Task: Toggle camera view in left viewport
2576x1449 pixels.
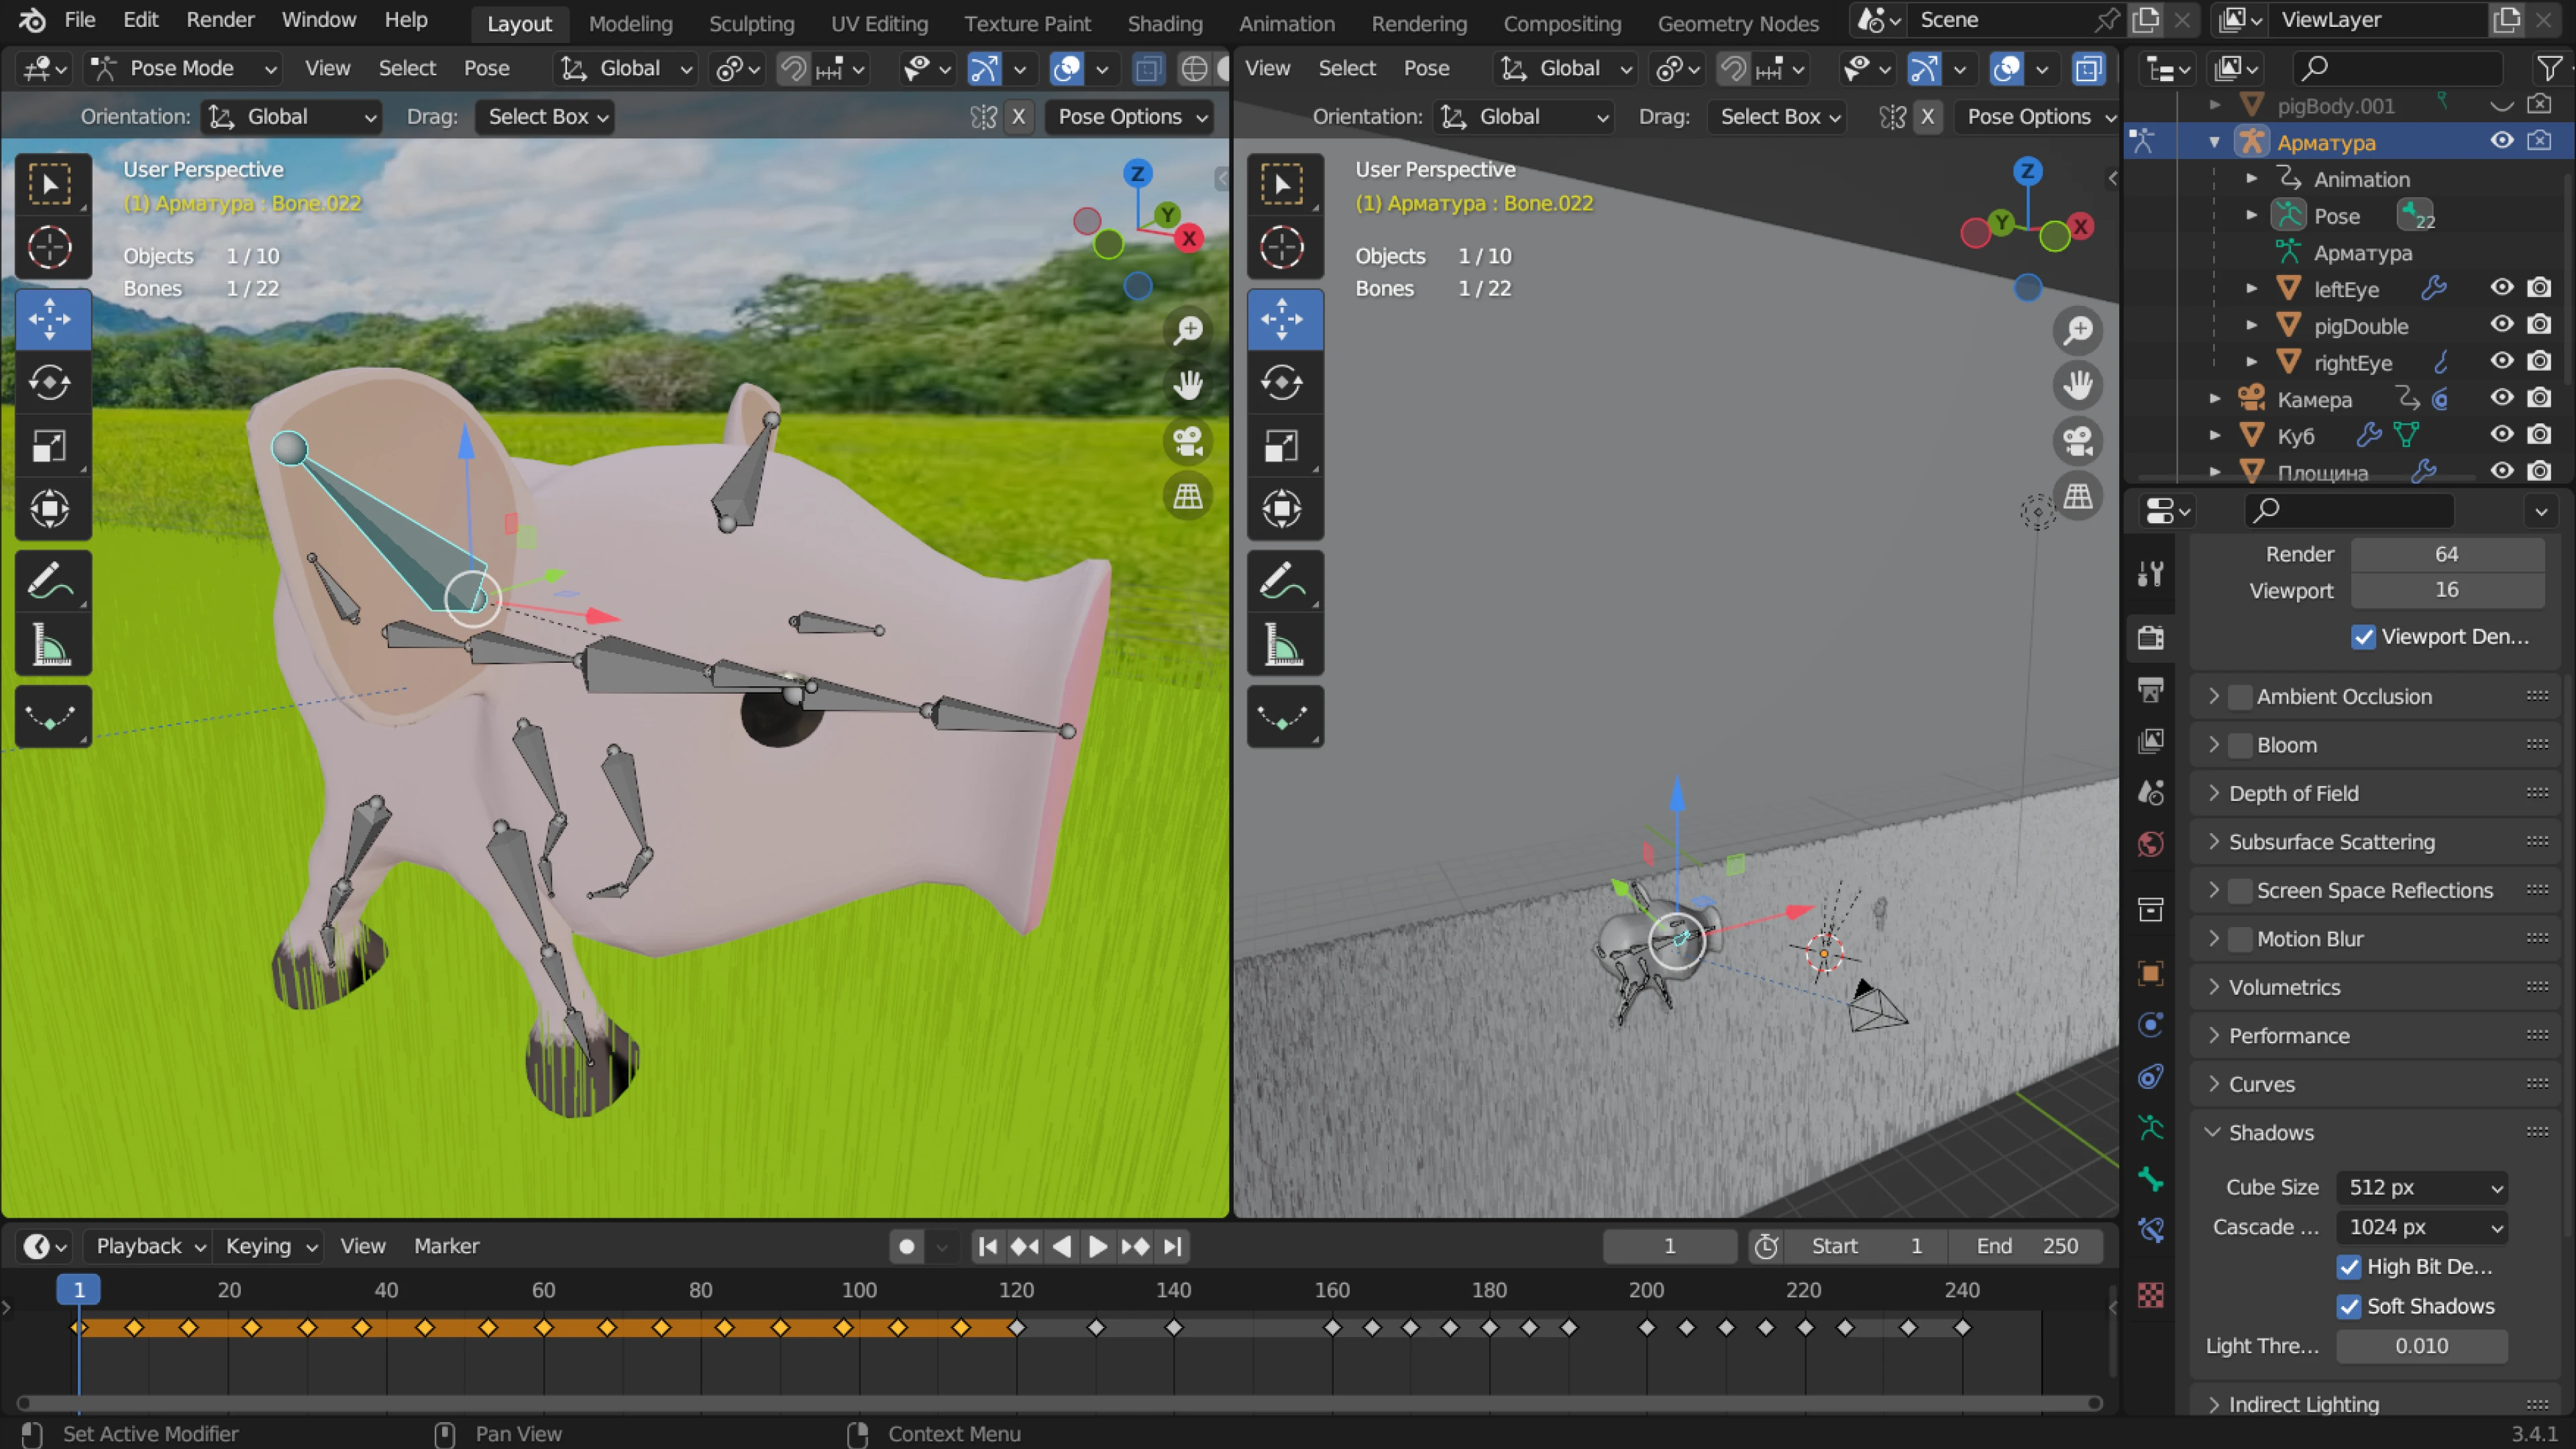Action: click(x=1187, y=441)
